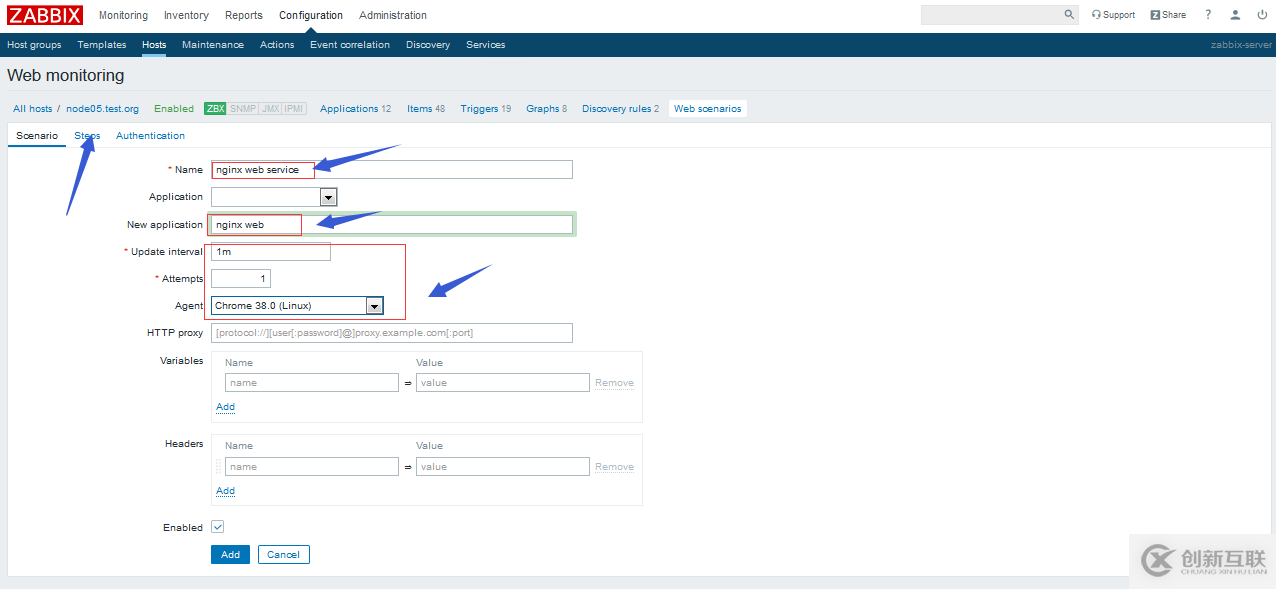Screen dimensions: 1276x589
Task: Open the Configuration menu
Action: 311,15
